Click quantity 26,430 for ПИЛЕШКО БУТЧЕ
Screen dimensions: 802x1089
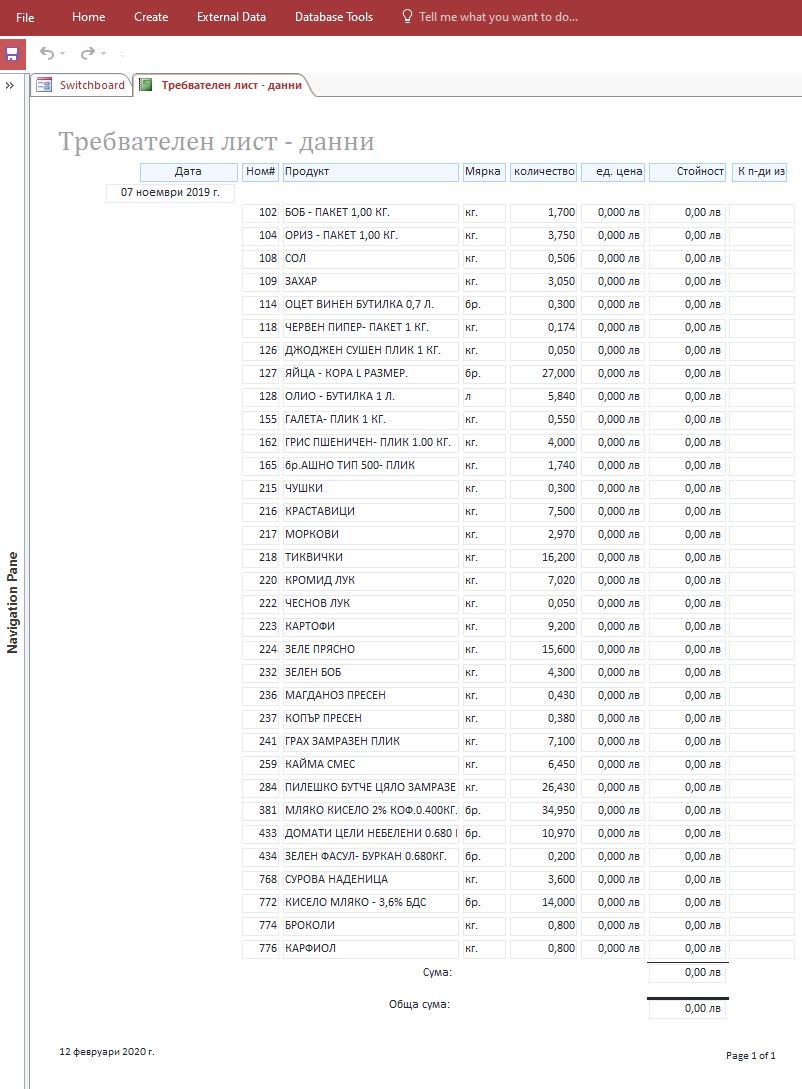tap(544, 787)
